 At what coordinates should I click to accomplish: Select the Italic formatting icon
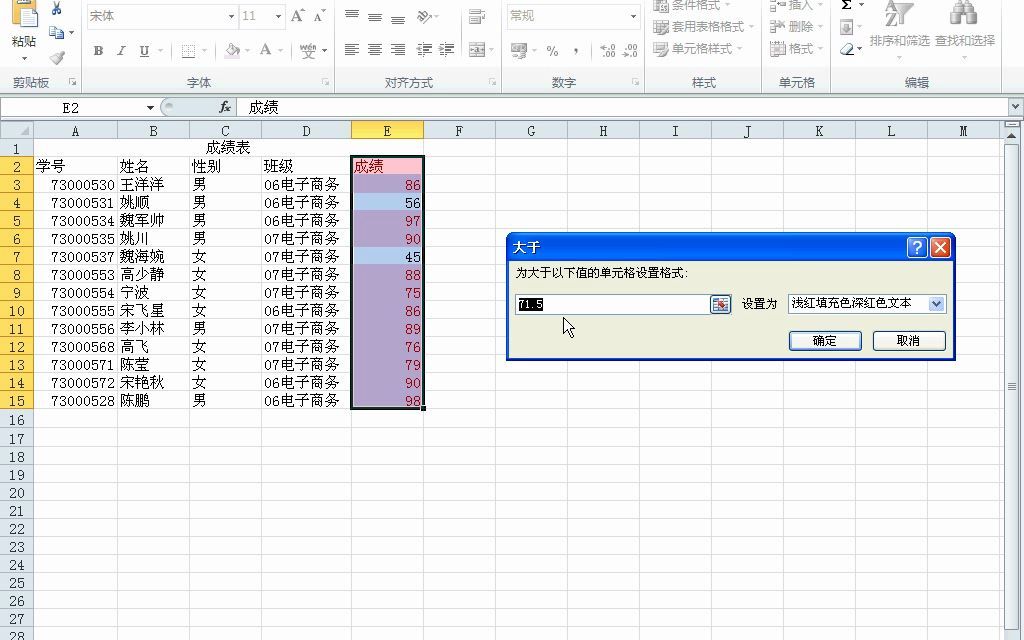coord(122,50)
